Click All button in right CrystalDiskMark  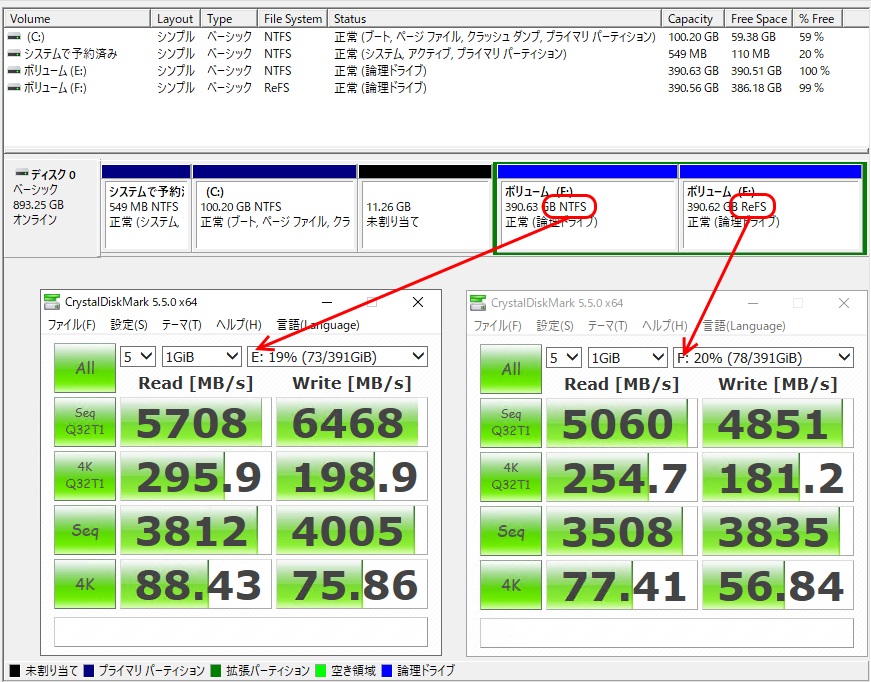click(511, 369)
